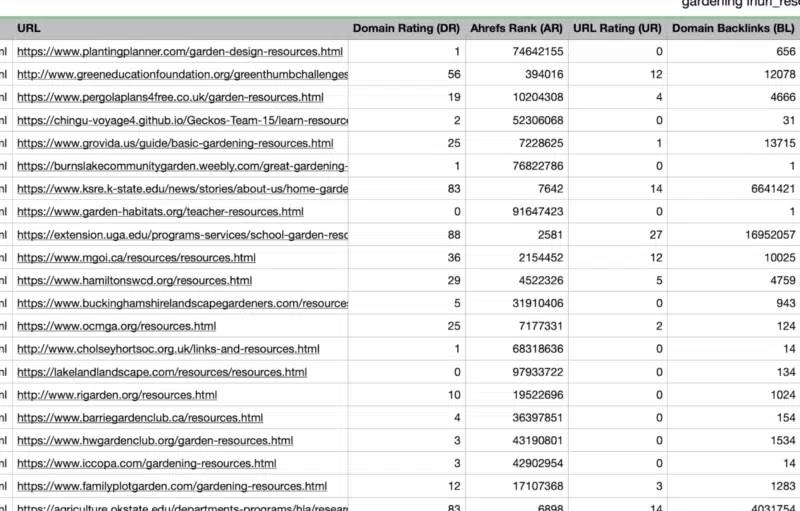Open the pergolaplans4free.co.uk garden-resources link
This screenshot has height=511, width=800.
click(x=170, y=97)
